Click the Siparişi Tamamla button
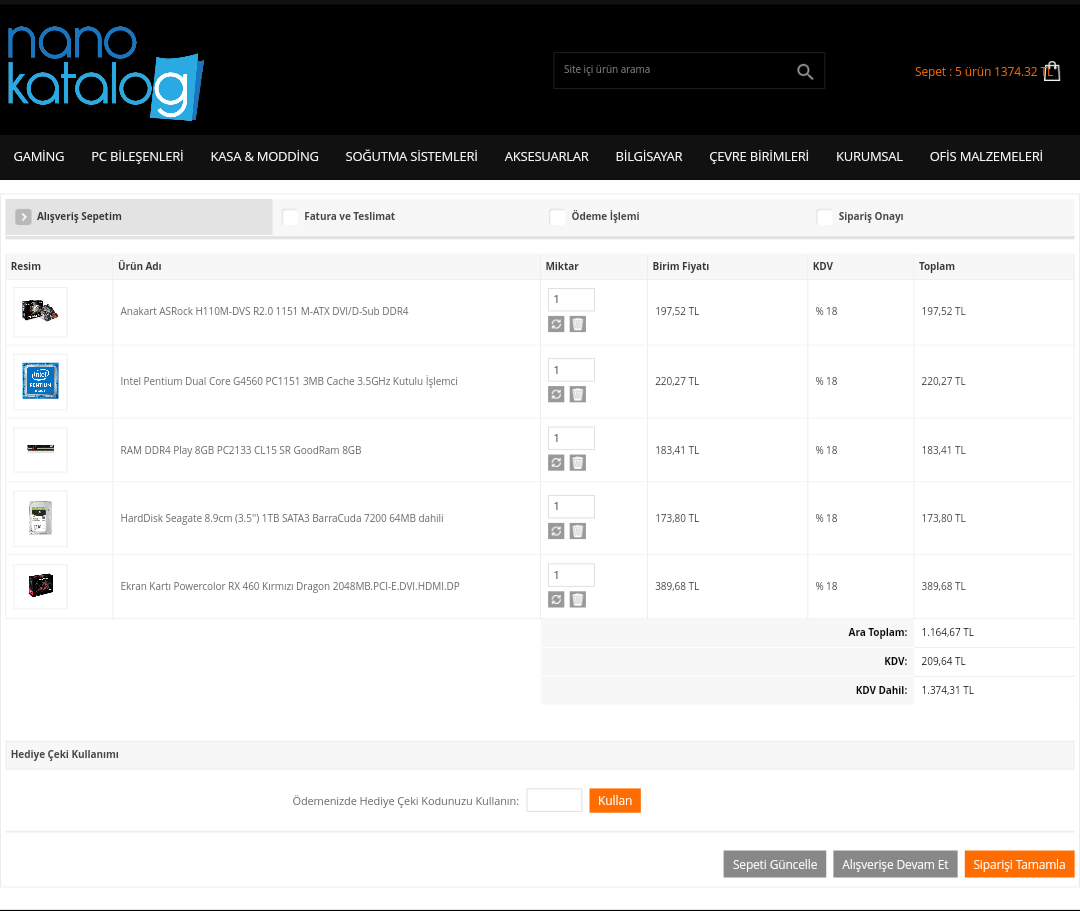 1019,864
